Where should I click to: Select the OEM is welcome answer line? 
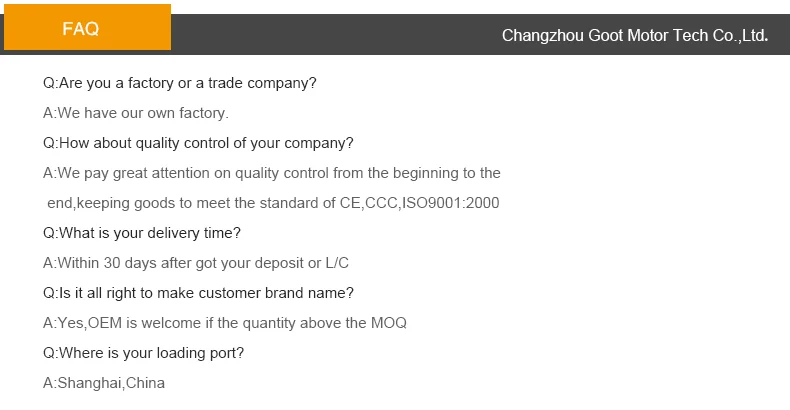click(x=225, y=323)
